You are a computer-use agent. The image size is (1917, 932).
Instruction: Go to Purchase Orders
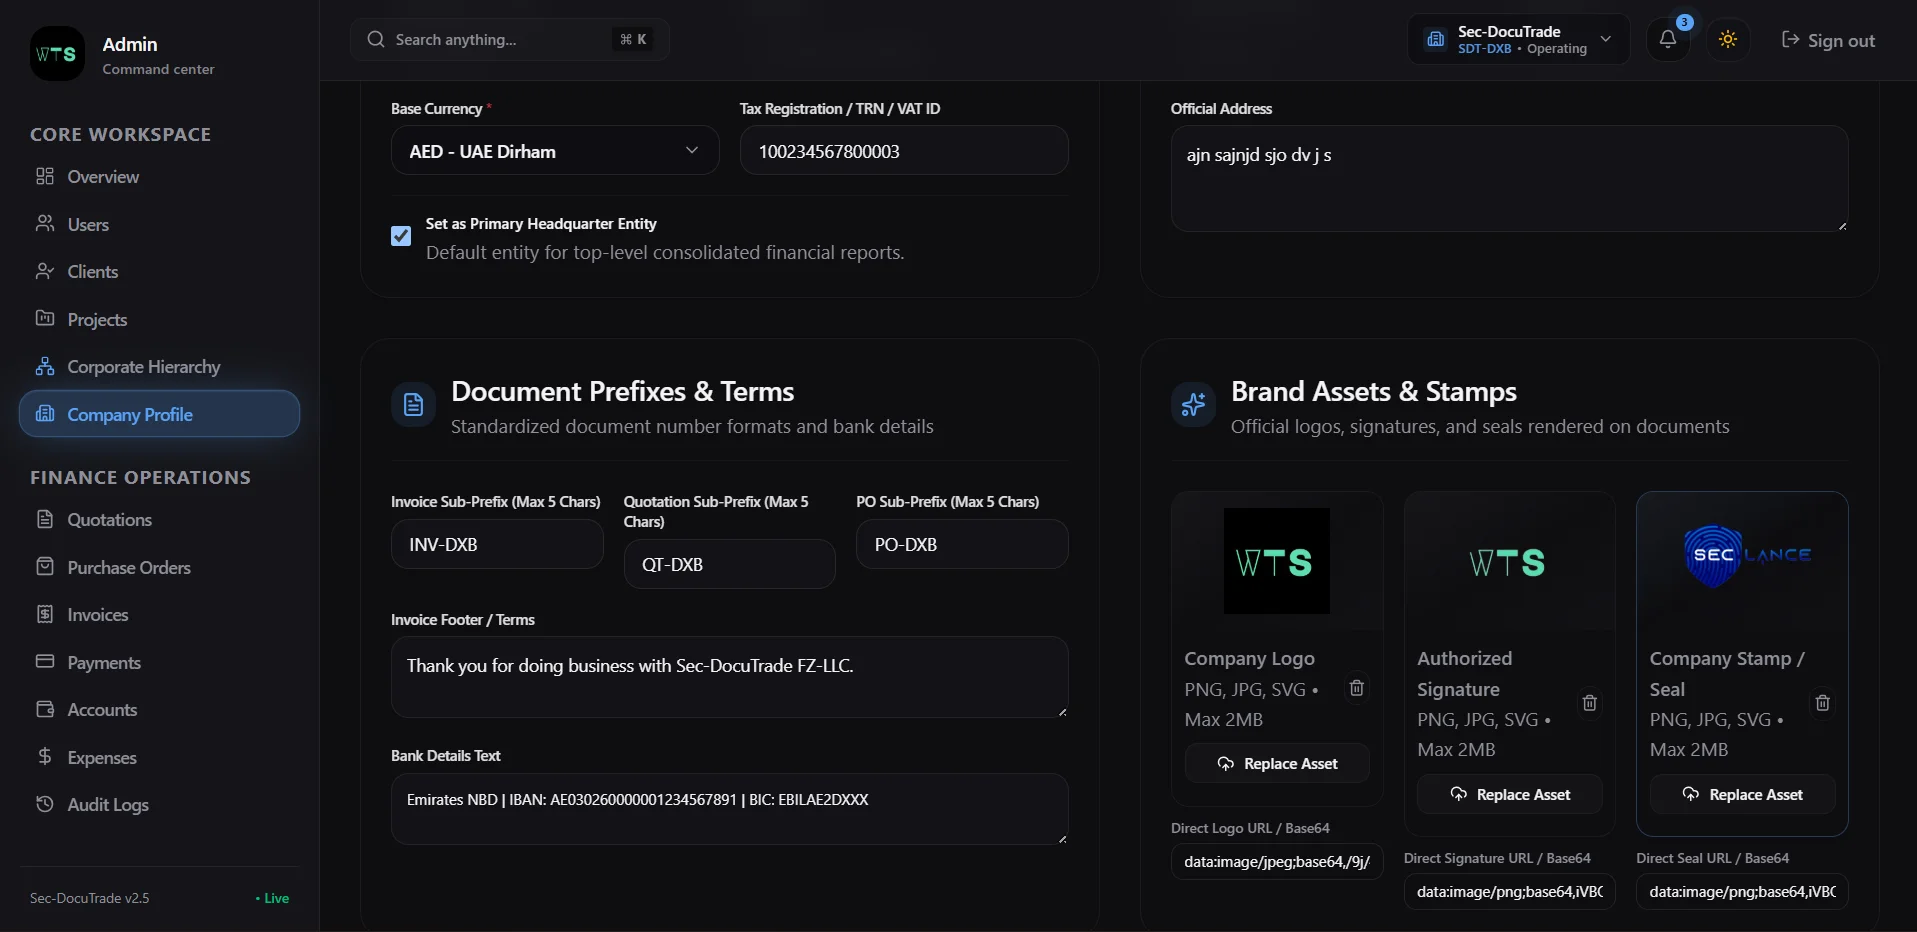(160, 568)
